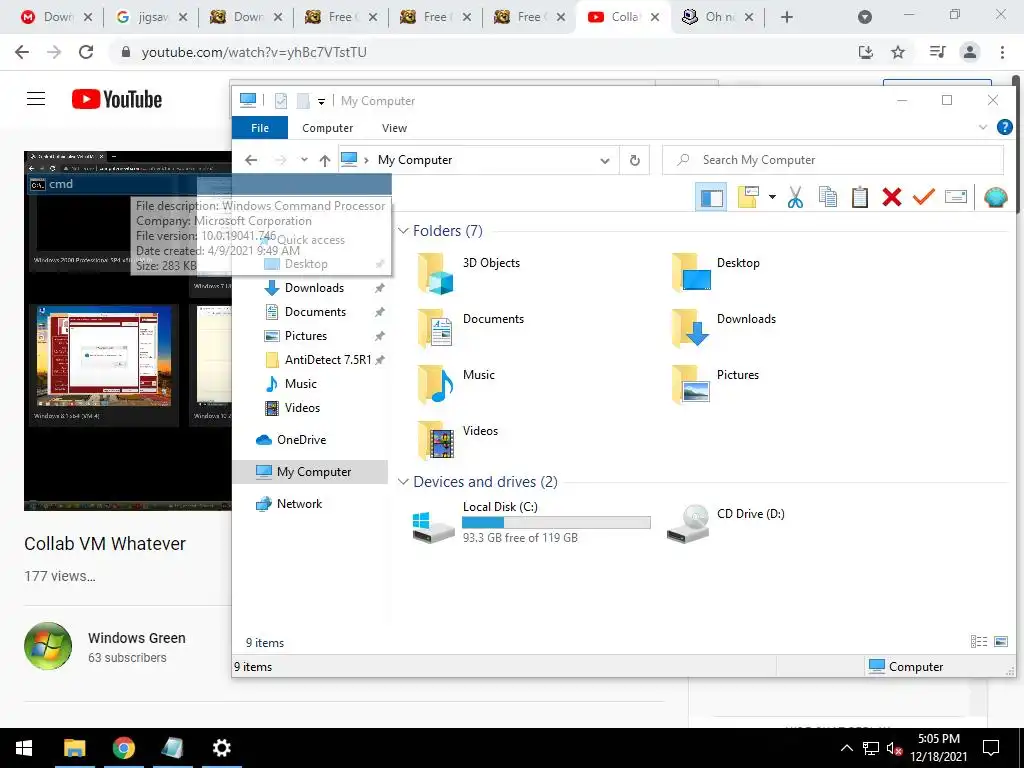Click the Search My Computer field
This screenshot has width=1024, height=768.
pyautogui.click(x=833, y=160)
